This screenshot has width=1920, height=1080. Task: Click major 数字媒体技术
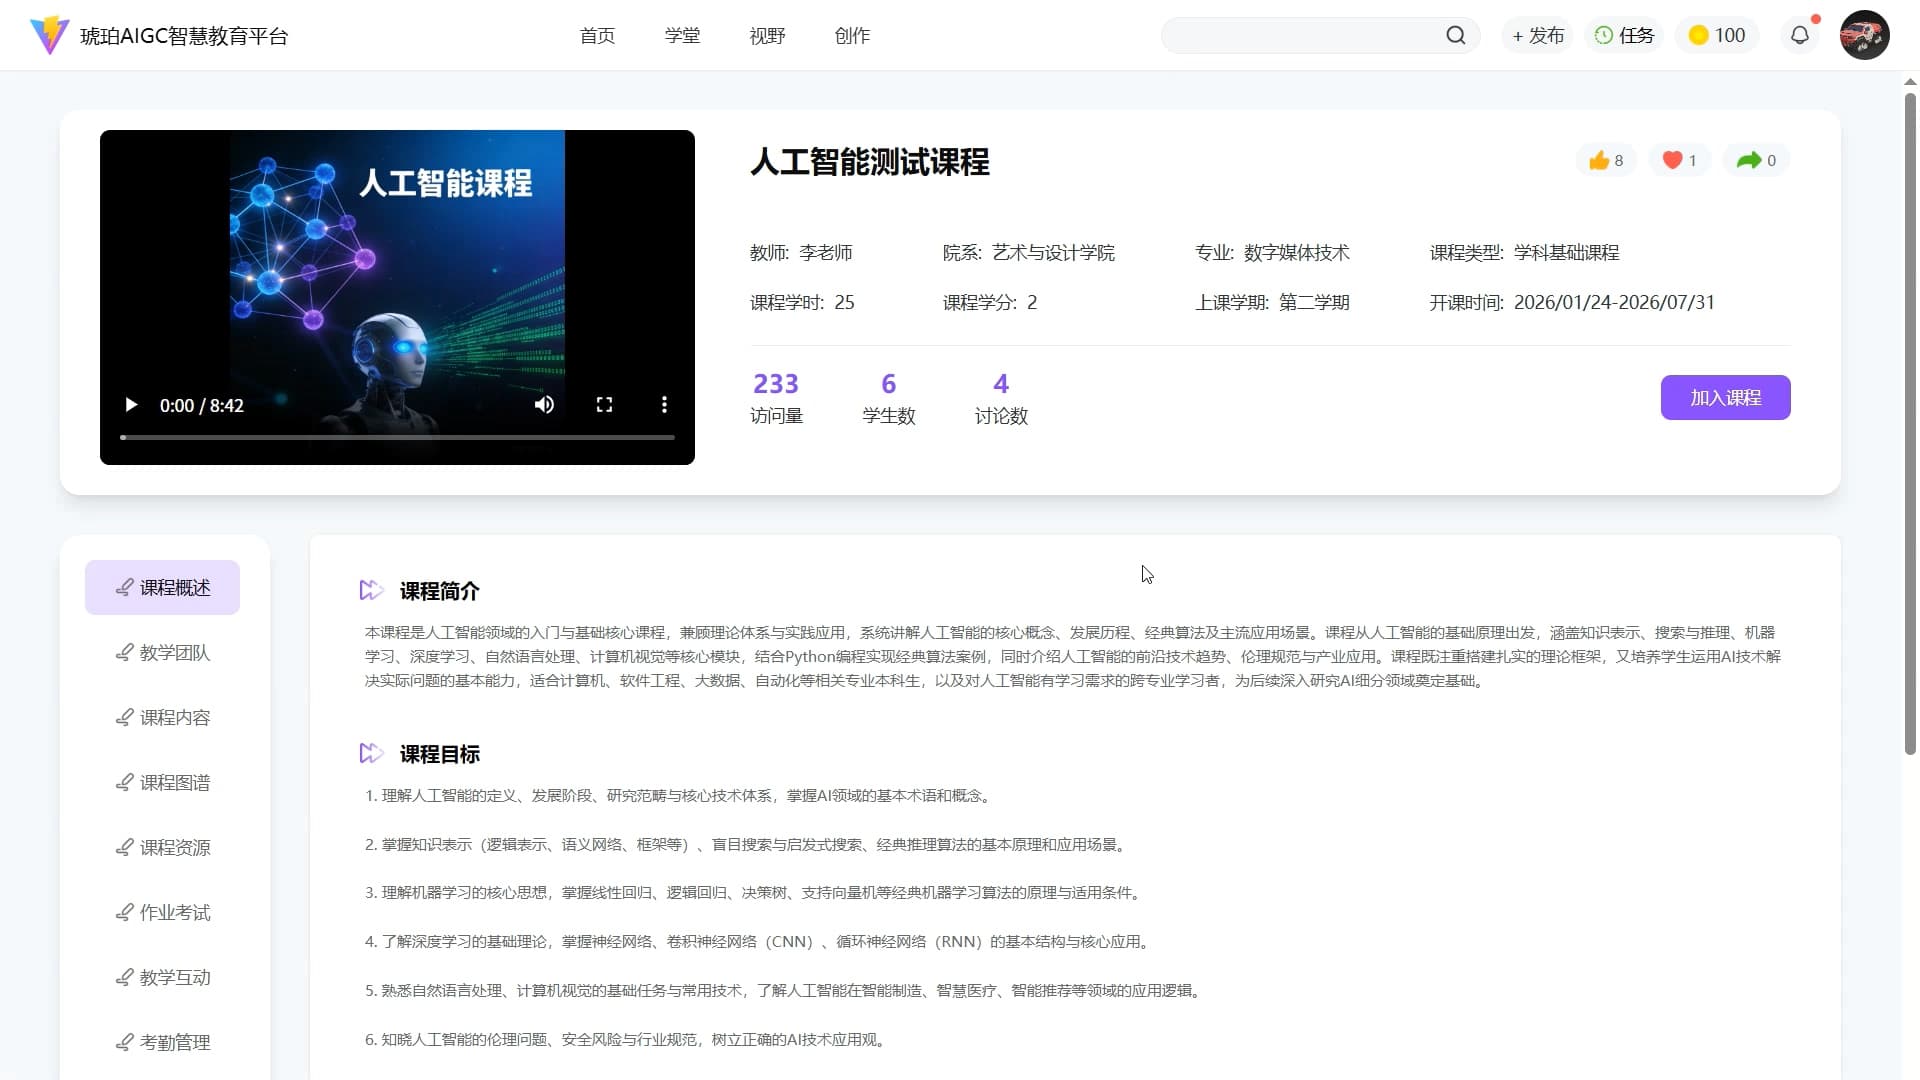(x=1297, y=253)
